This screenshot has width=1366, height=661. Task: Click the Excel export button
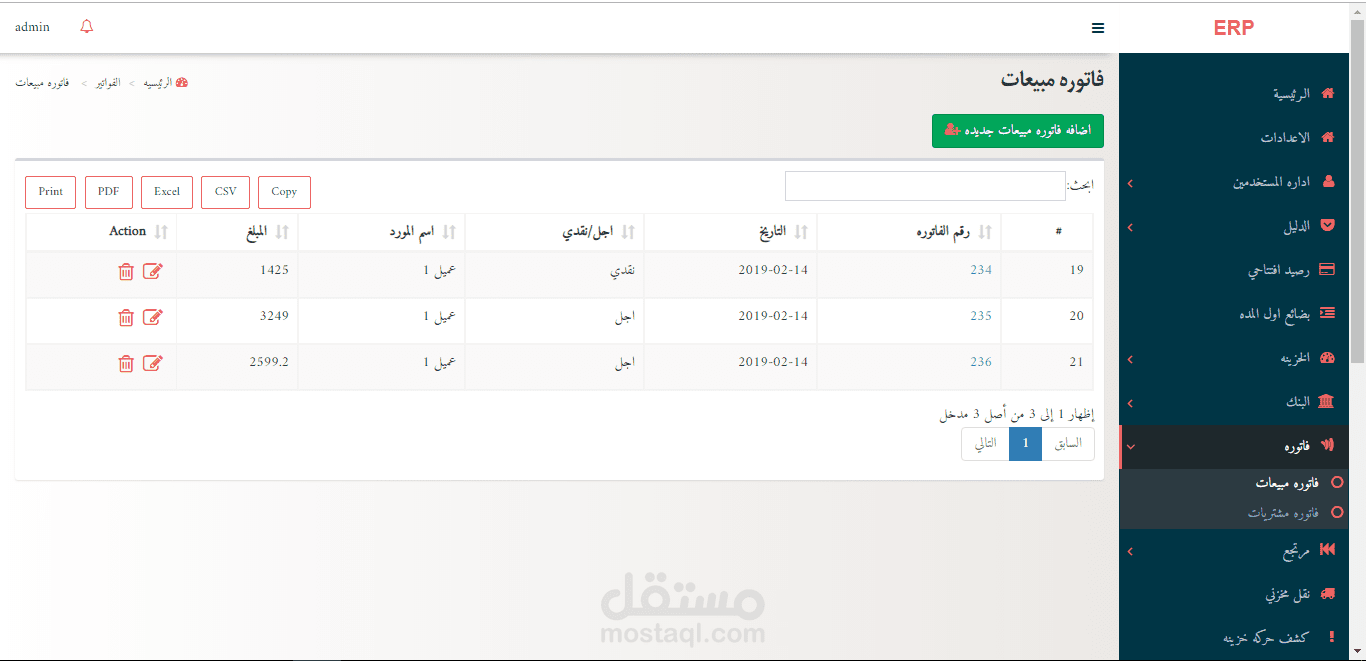167,192
